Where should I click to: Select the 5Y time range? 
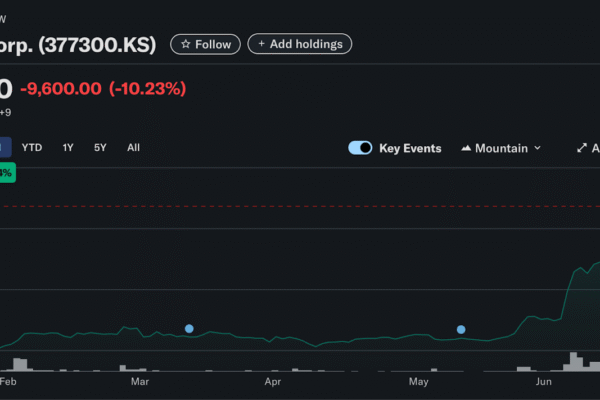(100, 148)
